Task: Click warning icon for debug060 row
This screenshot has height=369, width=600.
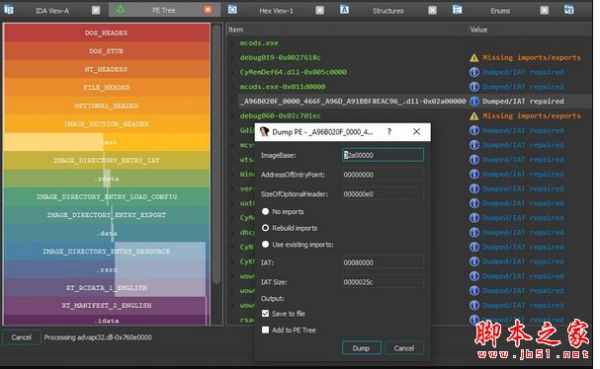Action: pos(474,116)
